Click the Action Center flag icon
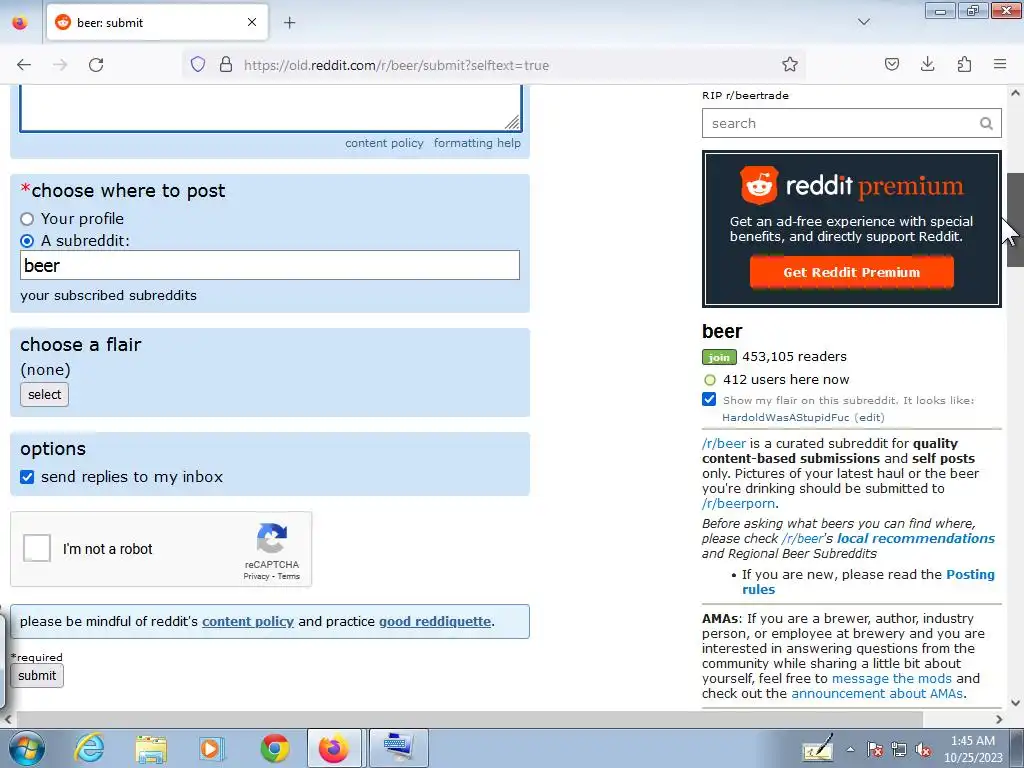The height and width of the screenshot is (768, 1024). tap(875, 750)
